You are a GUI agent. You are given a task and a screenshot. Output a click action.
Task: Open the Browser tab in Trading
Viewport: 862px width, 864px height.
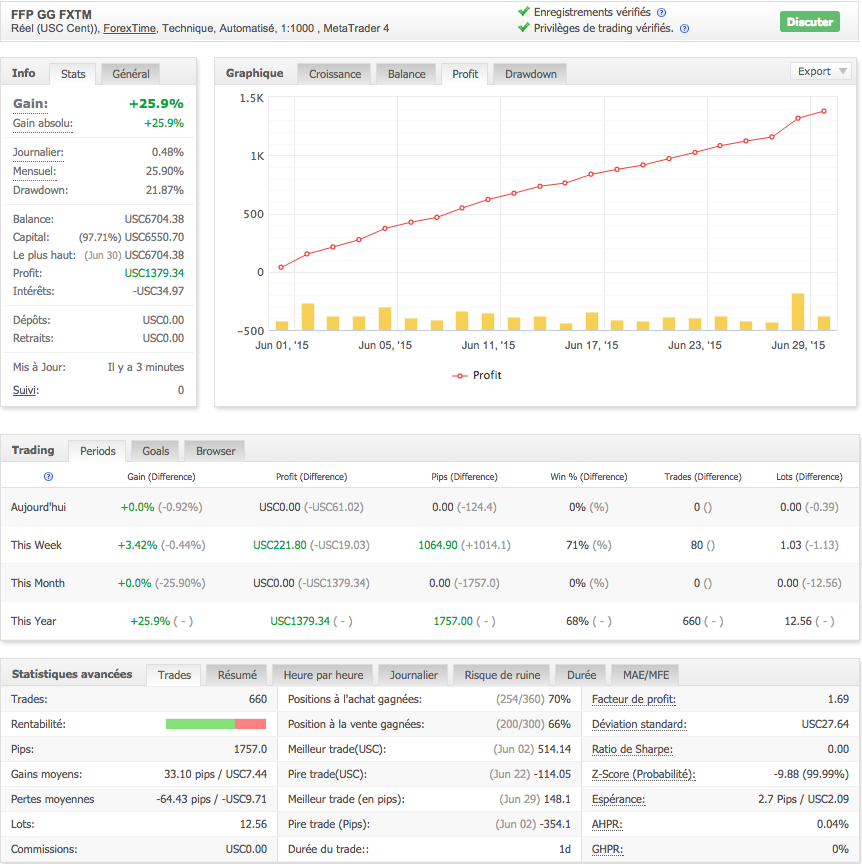215,451
